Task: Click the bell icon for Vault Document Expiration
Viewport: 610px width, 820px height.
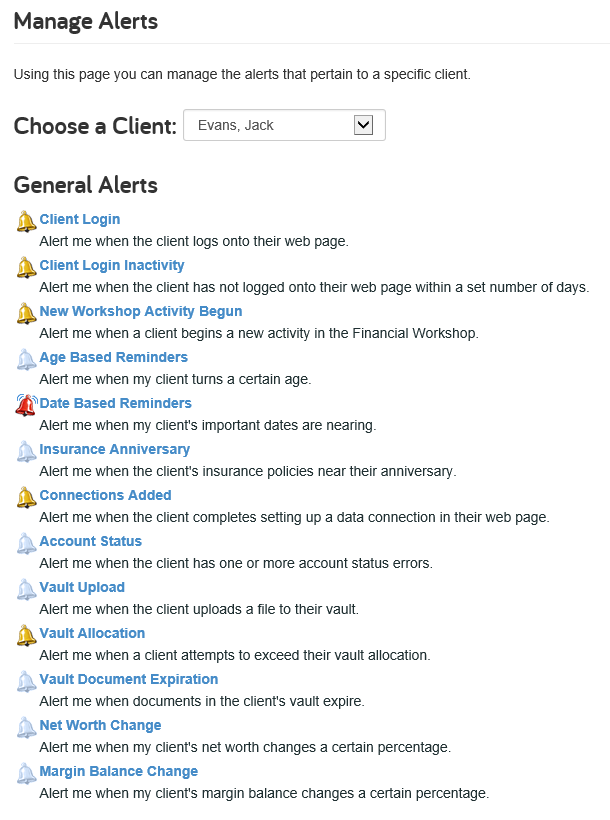Action: pos(26,681)
